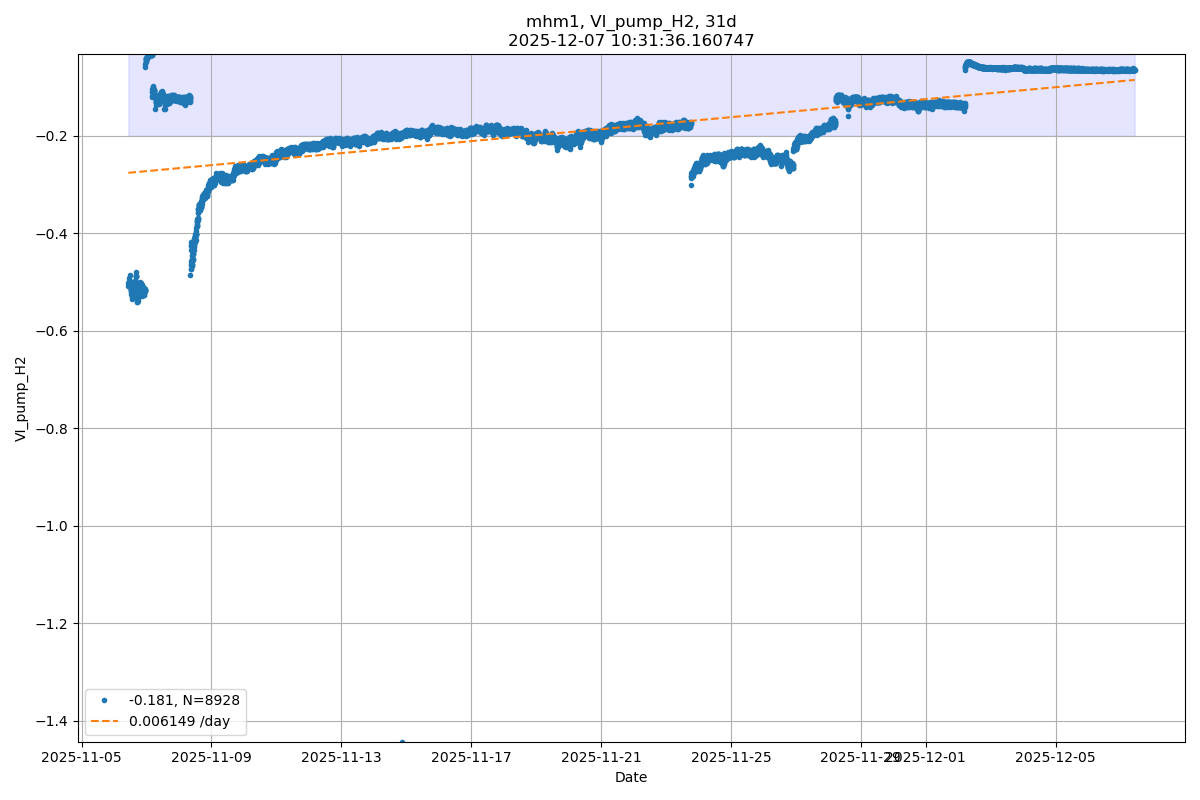The height and width of the screenshot is (800, 1200).
Task: Click the blue dot marker in the legend
Action: [104, 700]
